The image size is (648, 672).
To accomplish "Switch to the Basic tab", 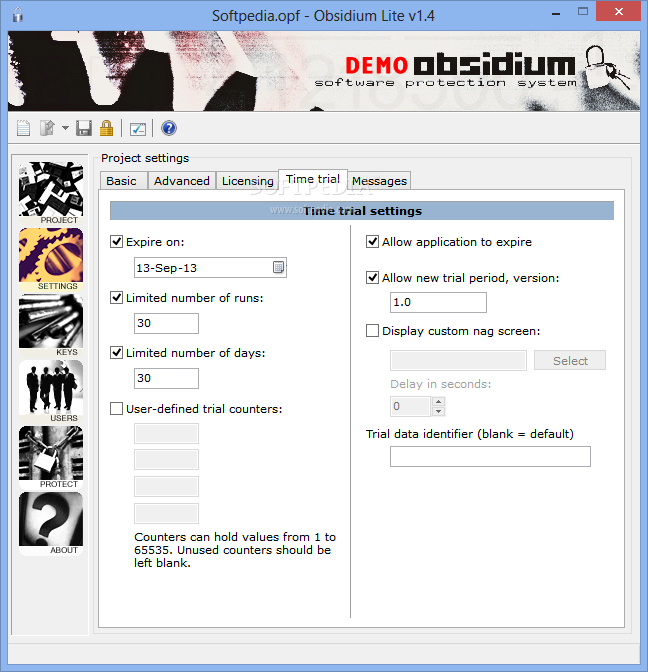I will click(122, 181).
